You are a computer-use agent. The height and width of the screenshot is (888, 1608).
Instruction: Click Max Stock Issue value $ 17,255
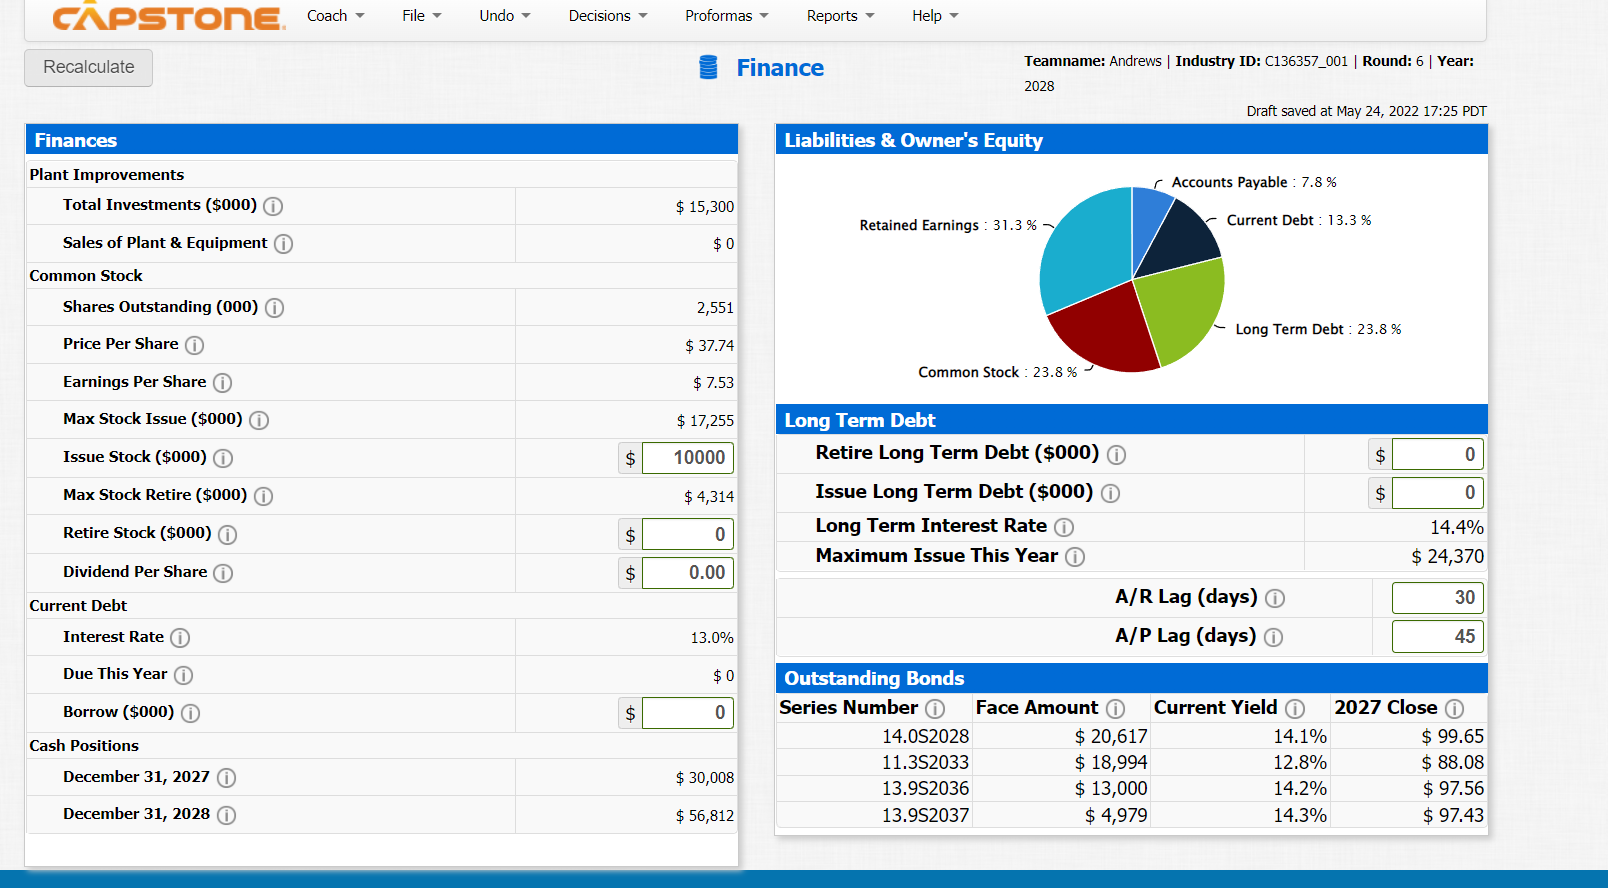pos(705,421)
